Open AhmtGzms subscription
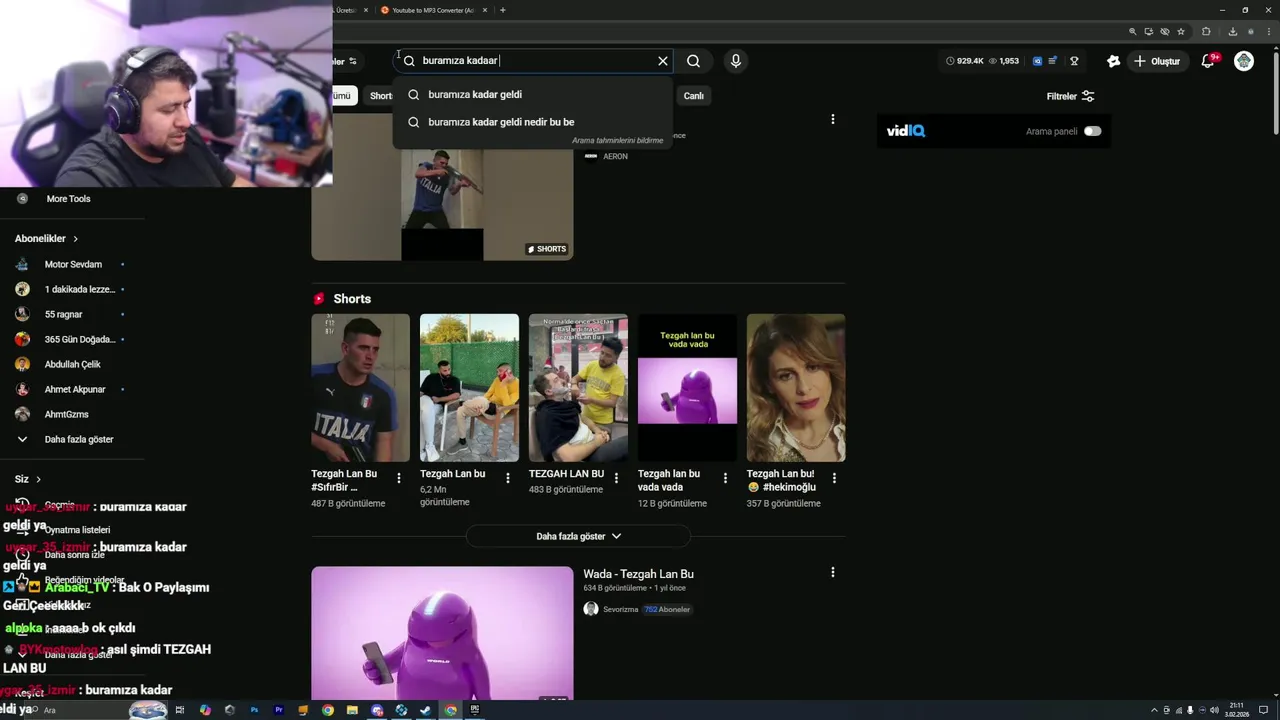This screenshot has width=1280, height=720. (x=72, y=414)
